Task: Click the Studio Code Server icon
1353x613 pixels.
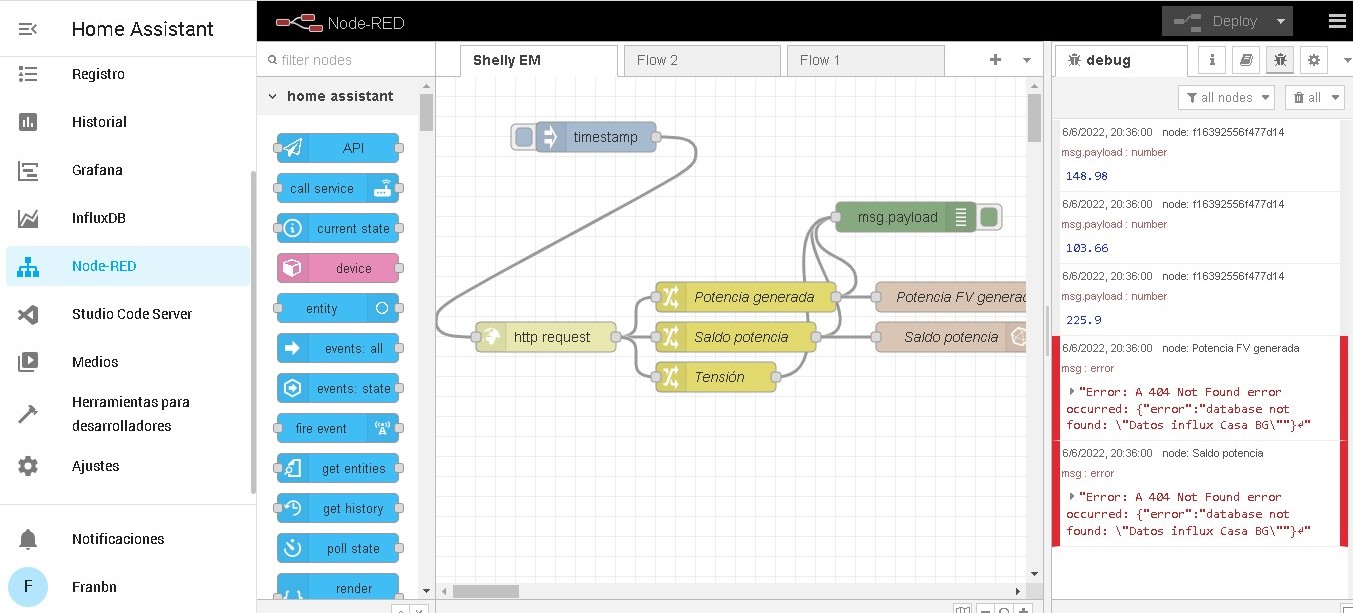Action: [x=28, y=314]
